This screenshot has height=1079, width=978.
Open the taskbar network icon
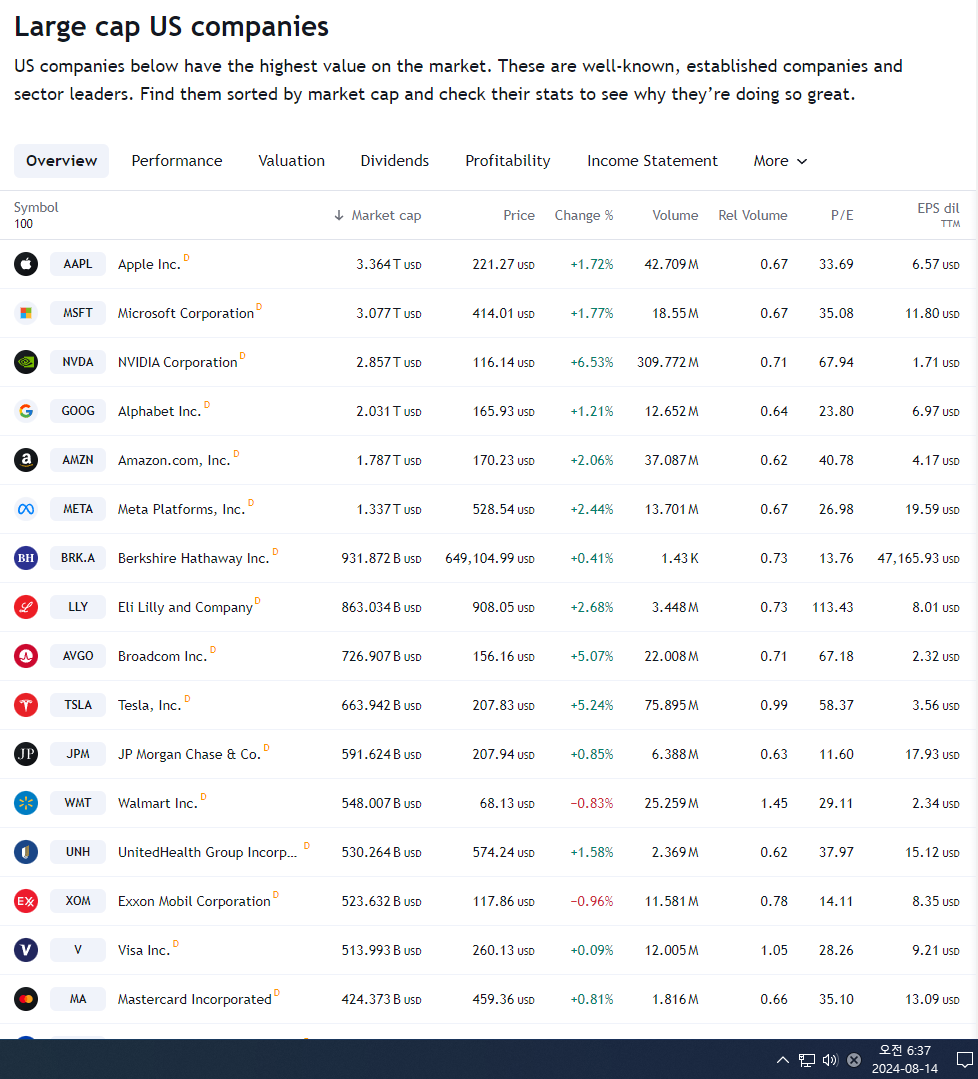[807, 1060]
